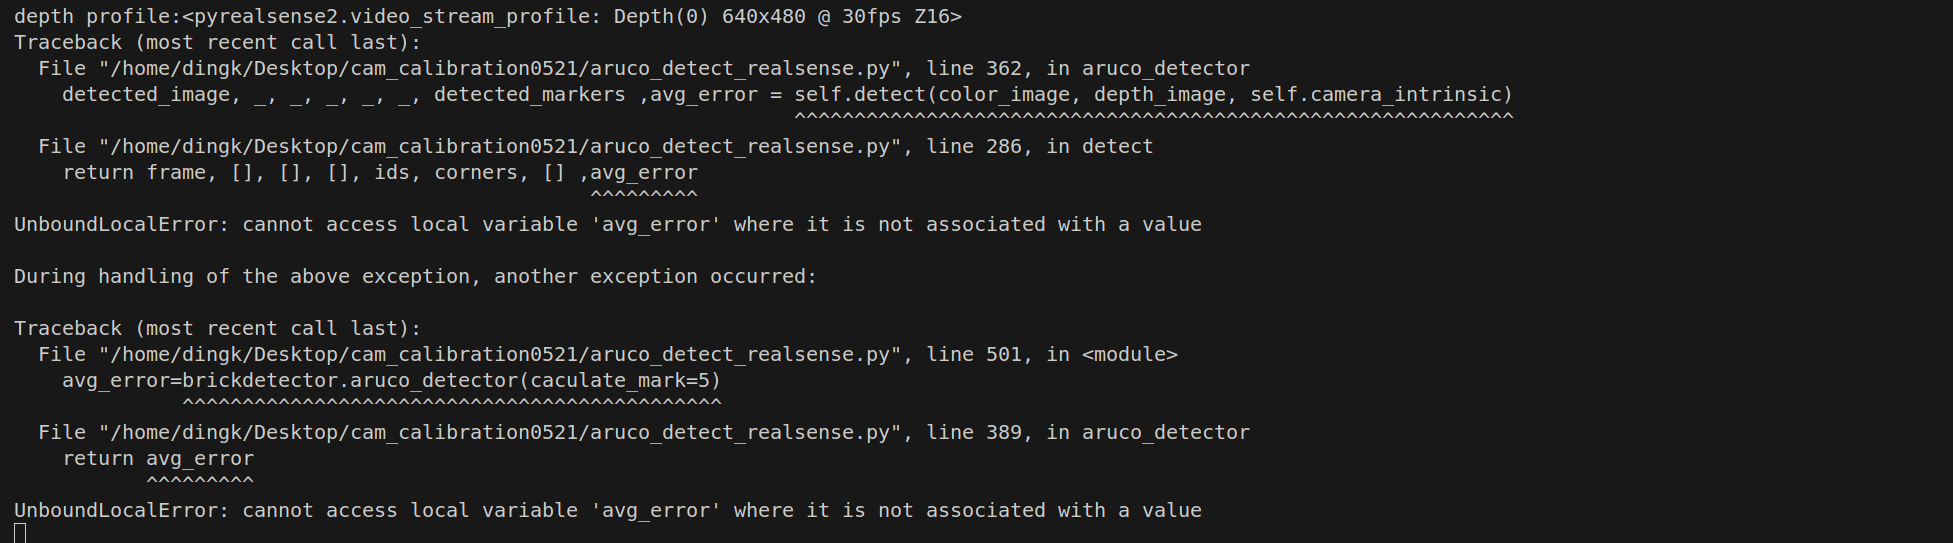
Task: Click the last "UnboundLocalError" message line
Action: [x=607, y=511]
